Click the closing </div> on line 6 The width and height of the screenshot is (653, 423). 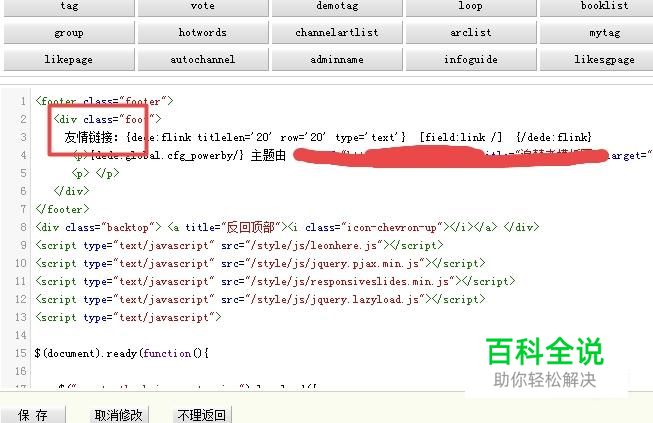pos(71,191)
